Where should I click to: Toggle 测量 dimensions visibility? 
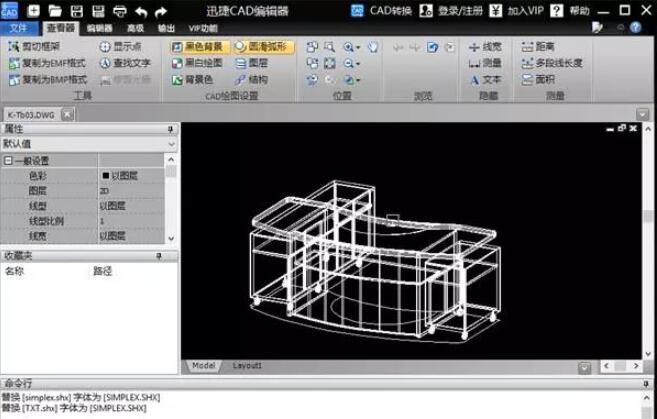click(x=485, y=63)
